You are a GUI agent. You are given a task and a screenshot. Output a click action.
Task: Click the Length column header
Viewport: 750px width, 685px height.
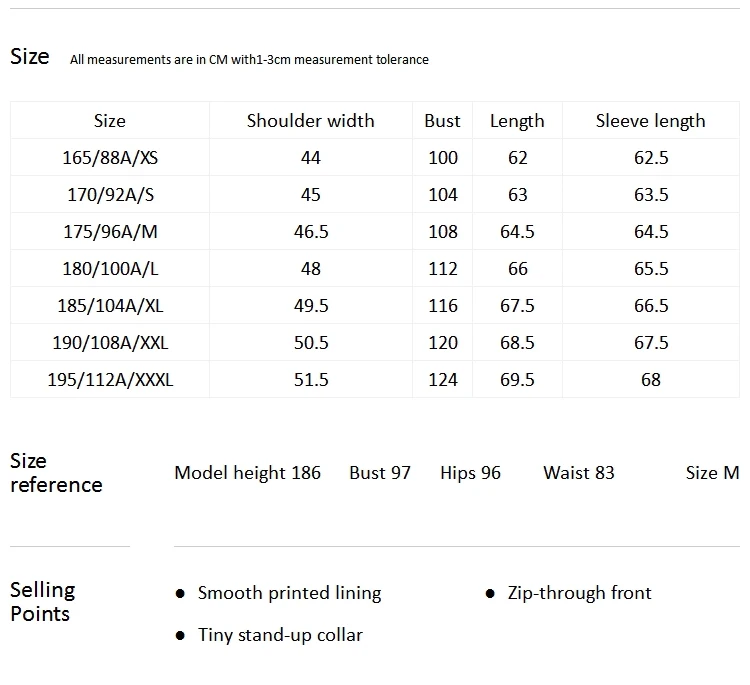pyautogui.click(x=517, y=122)
